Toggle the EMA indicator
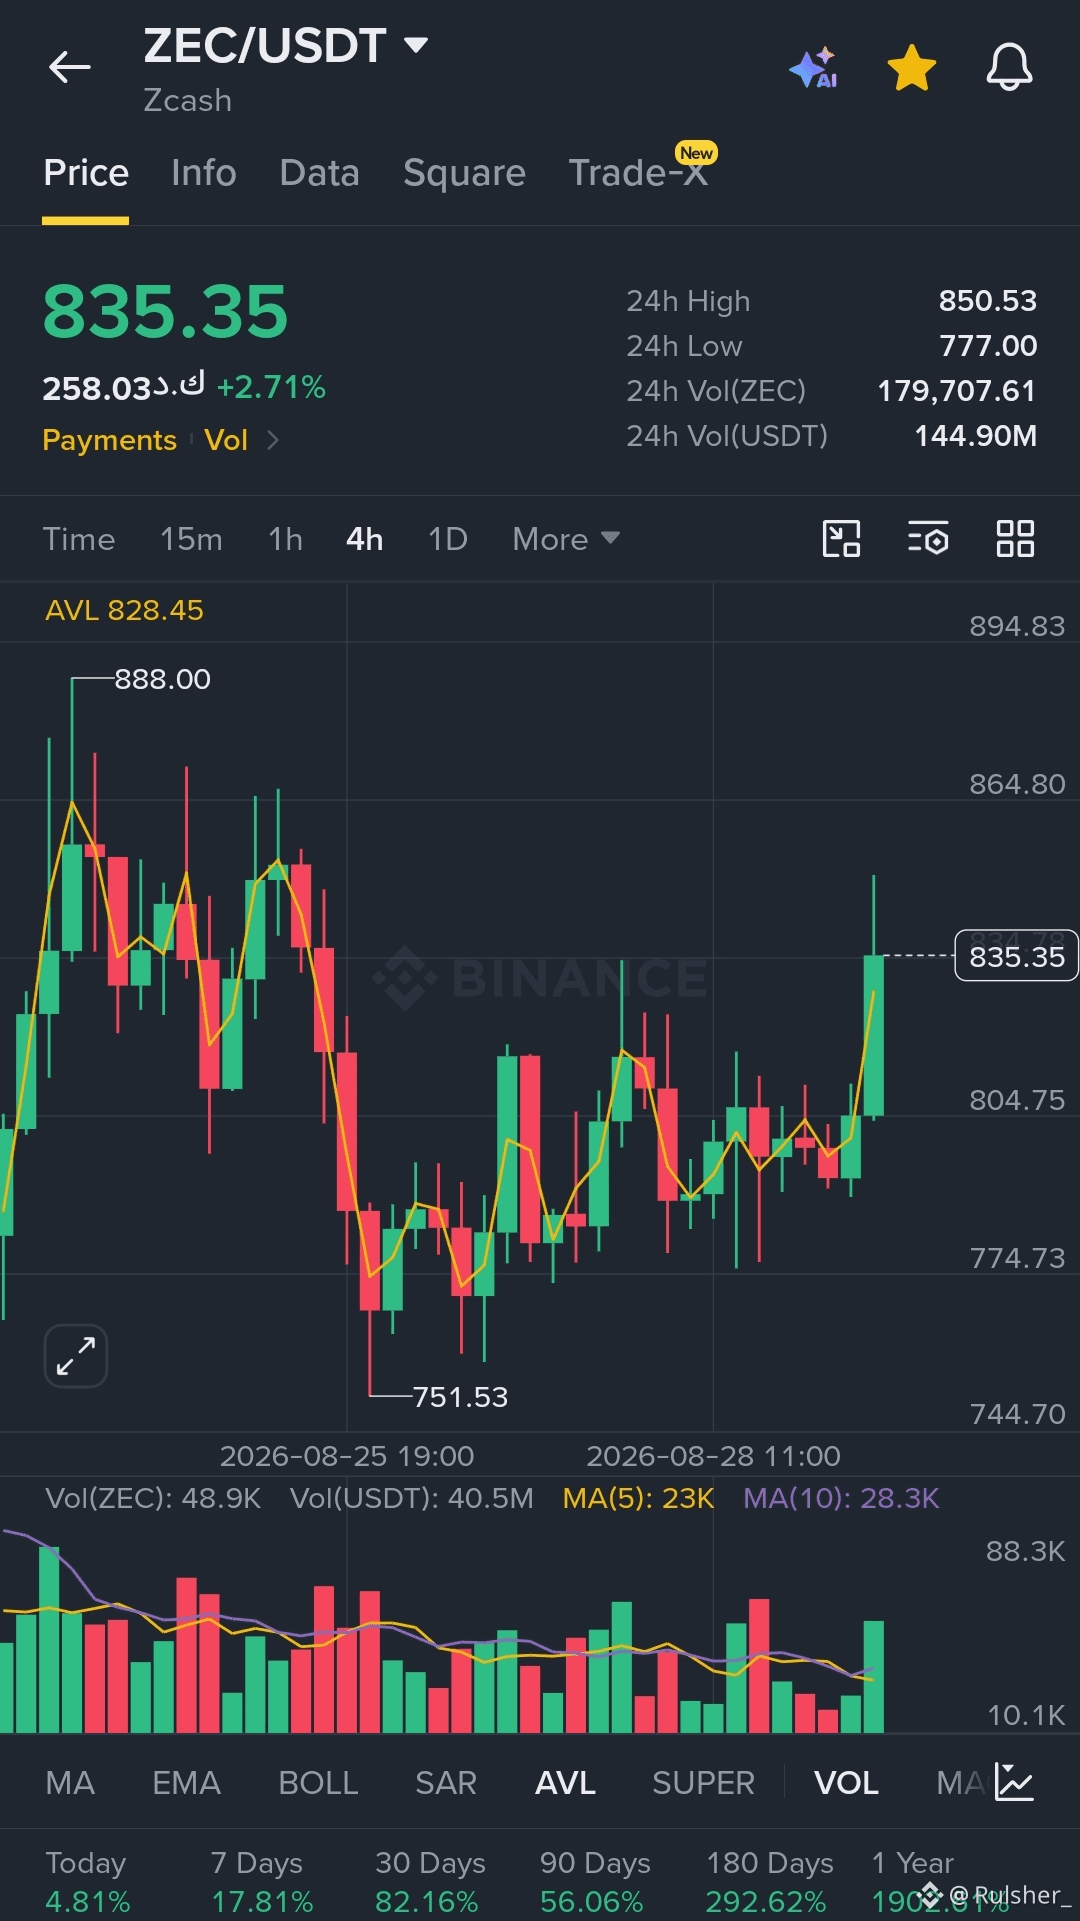The image size is (1080, 1921). [x=186, y=1782]
